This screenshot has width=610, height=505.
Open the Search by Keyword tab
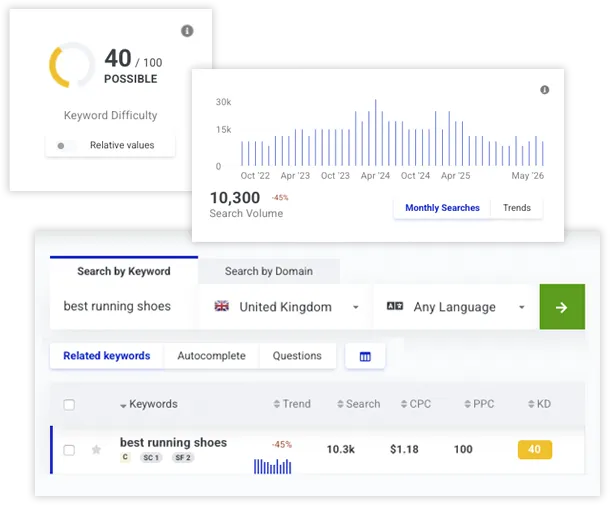124,271
